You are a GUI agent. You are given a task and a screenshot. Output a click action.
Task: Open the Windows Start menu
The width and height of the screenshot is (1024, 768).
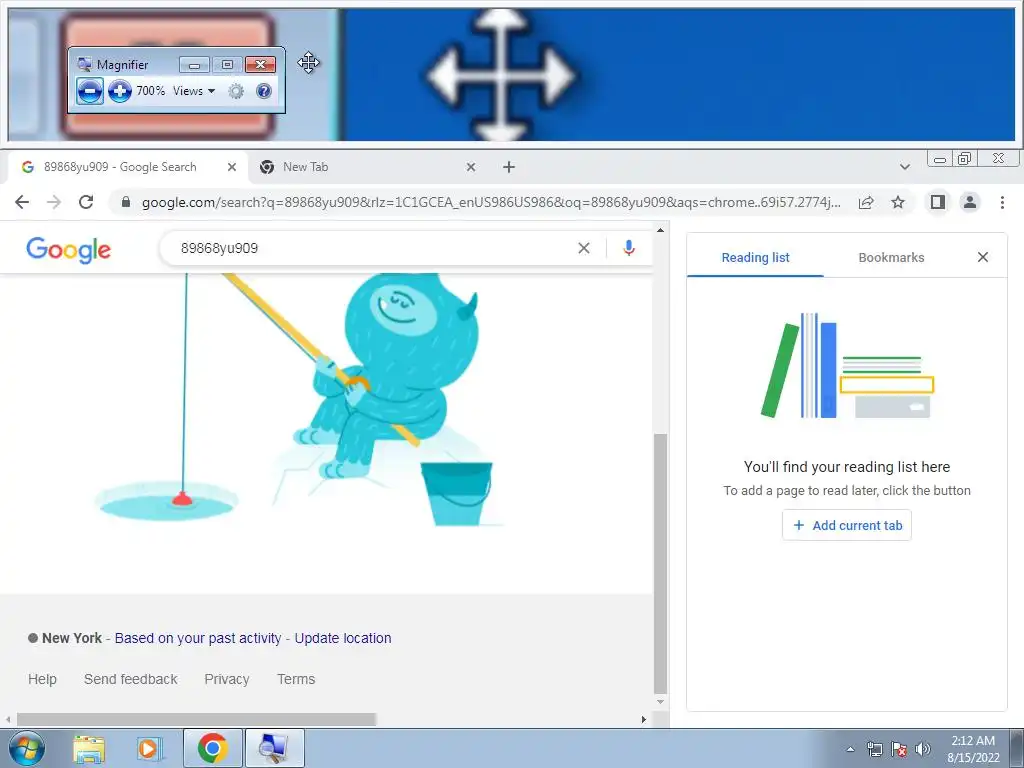pos(26,748)
